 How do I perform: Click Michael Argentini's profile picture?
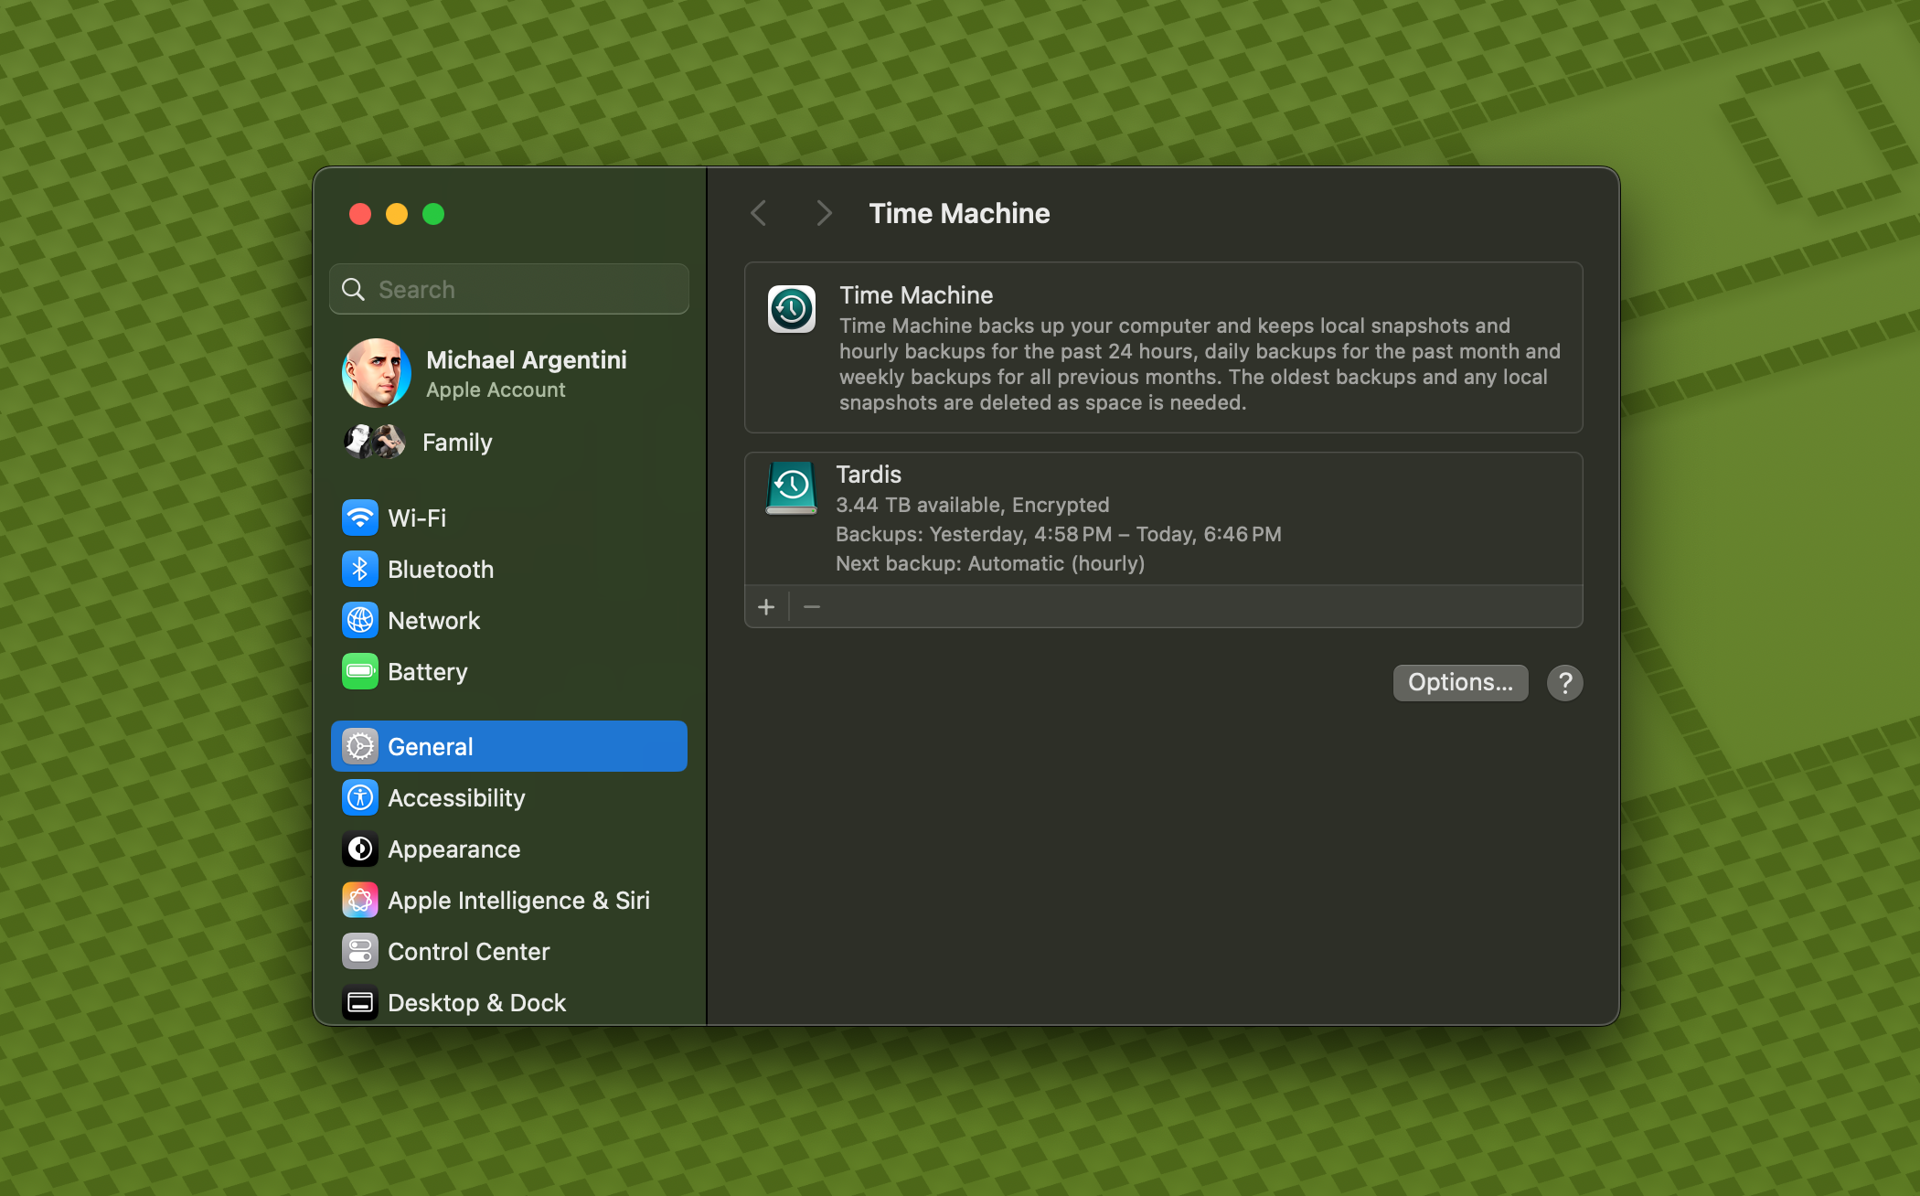376,373
